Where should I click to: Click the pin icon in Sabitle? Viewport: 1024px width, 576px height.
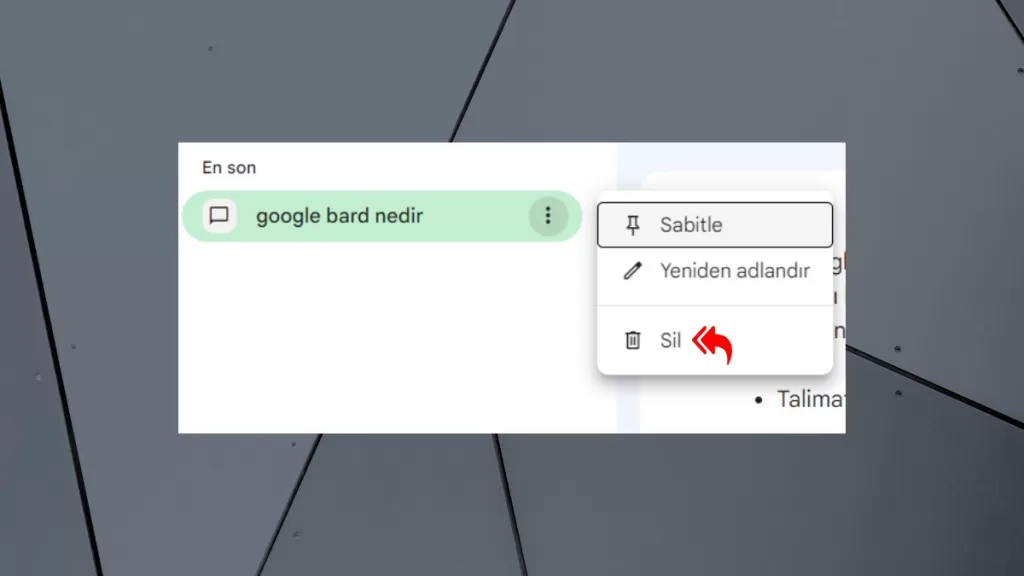[x=632, y=225]
